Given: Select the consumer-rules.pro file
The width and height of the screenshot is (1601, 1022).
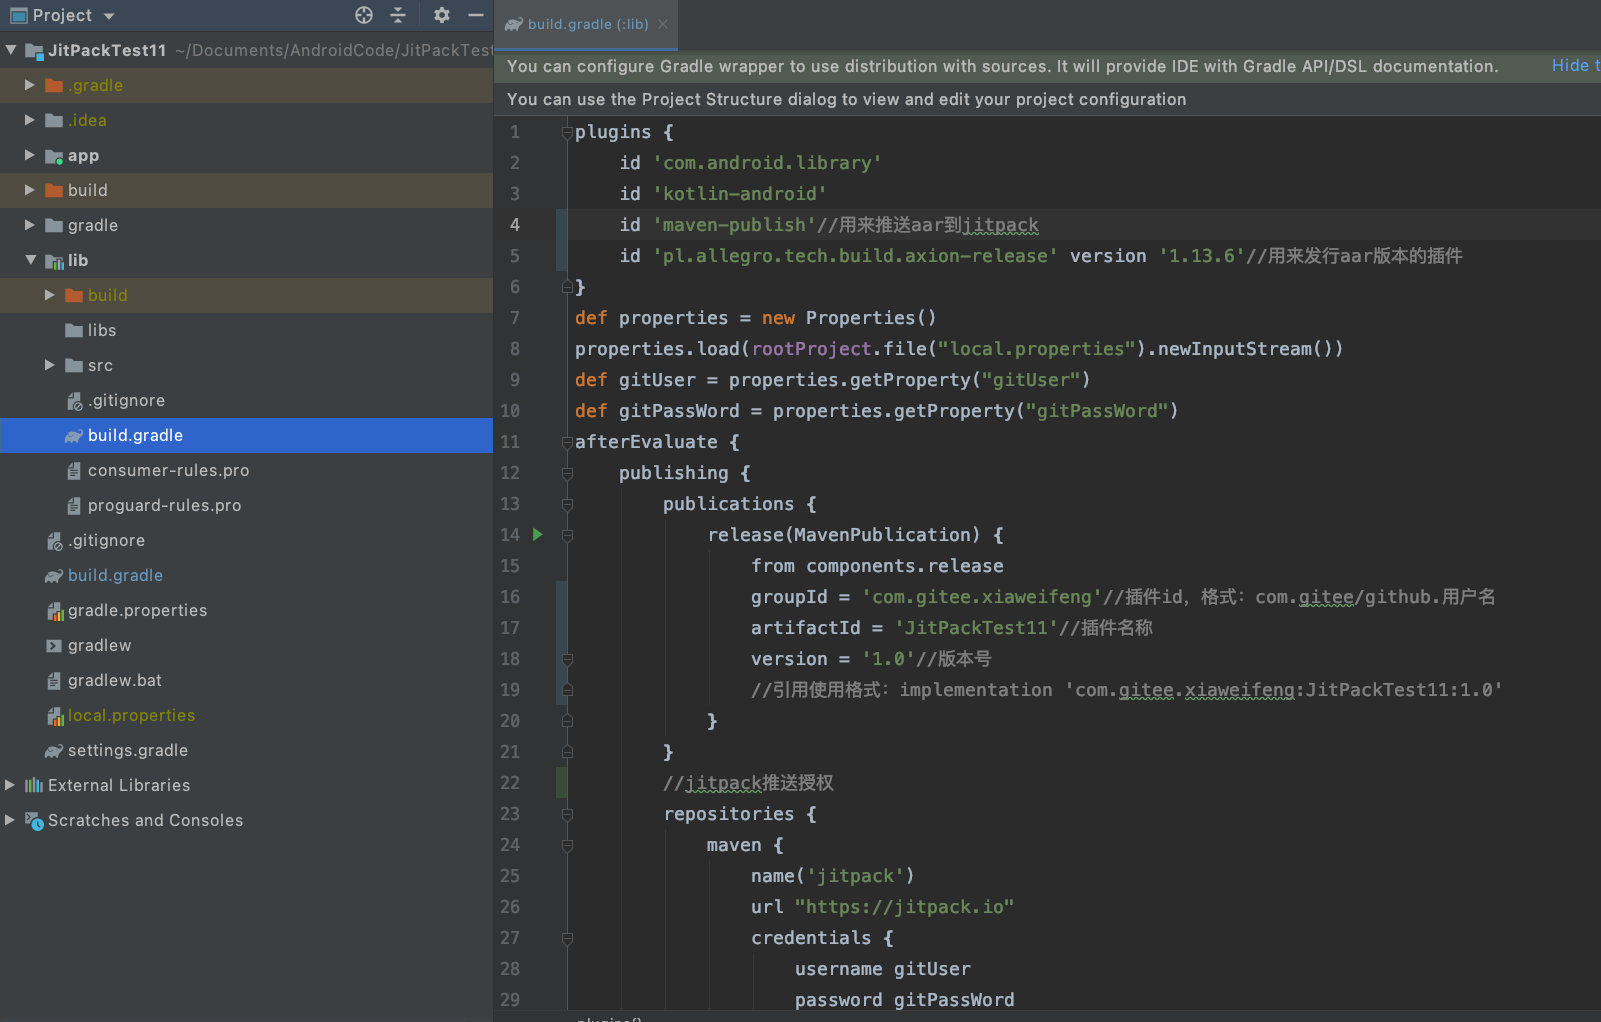Looking at the screenshot, I should [x=167, y=470].
